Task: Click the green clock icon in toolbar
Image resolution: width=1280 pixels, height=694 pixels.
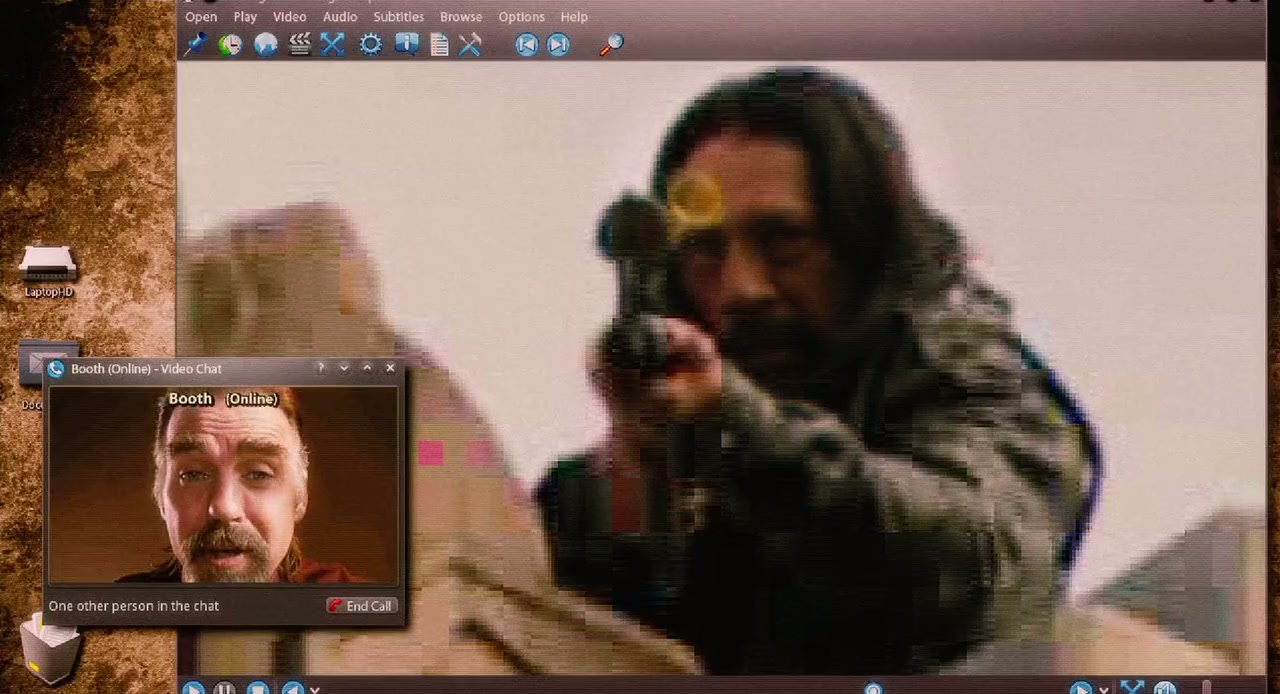Action: 230,45
